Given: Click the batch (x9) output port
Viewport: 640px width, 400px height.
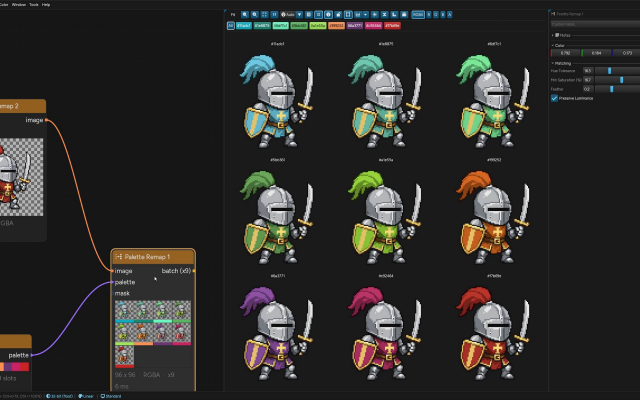Looking at the screenshot, I should click(194, 271).
